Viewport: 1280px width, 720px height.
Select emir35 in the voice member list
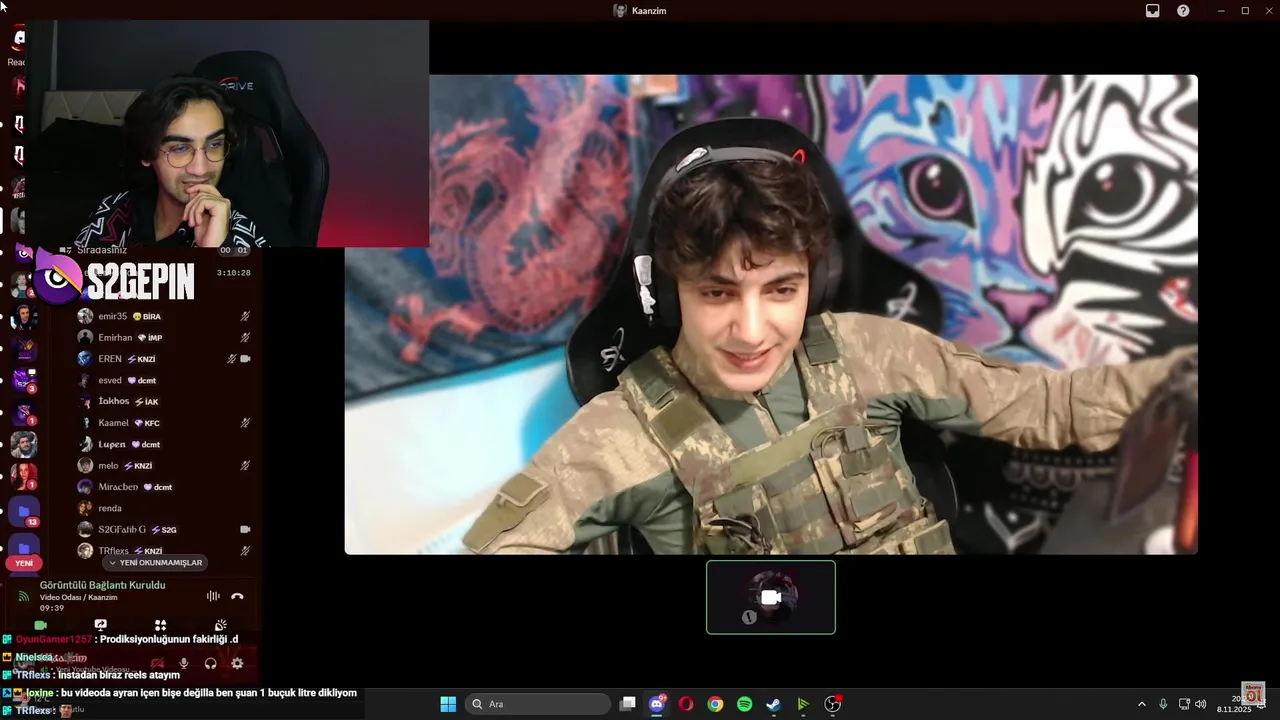coord(165,316)
